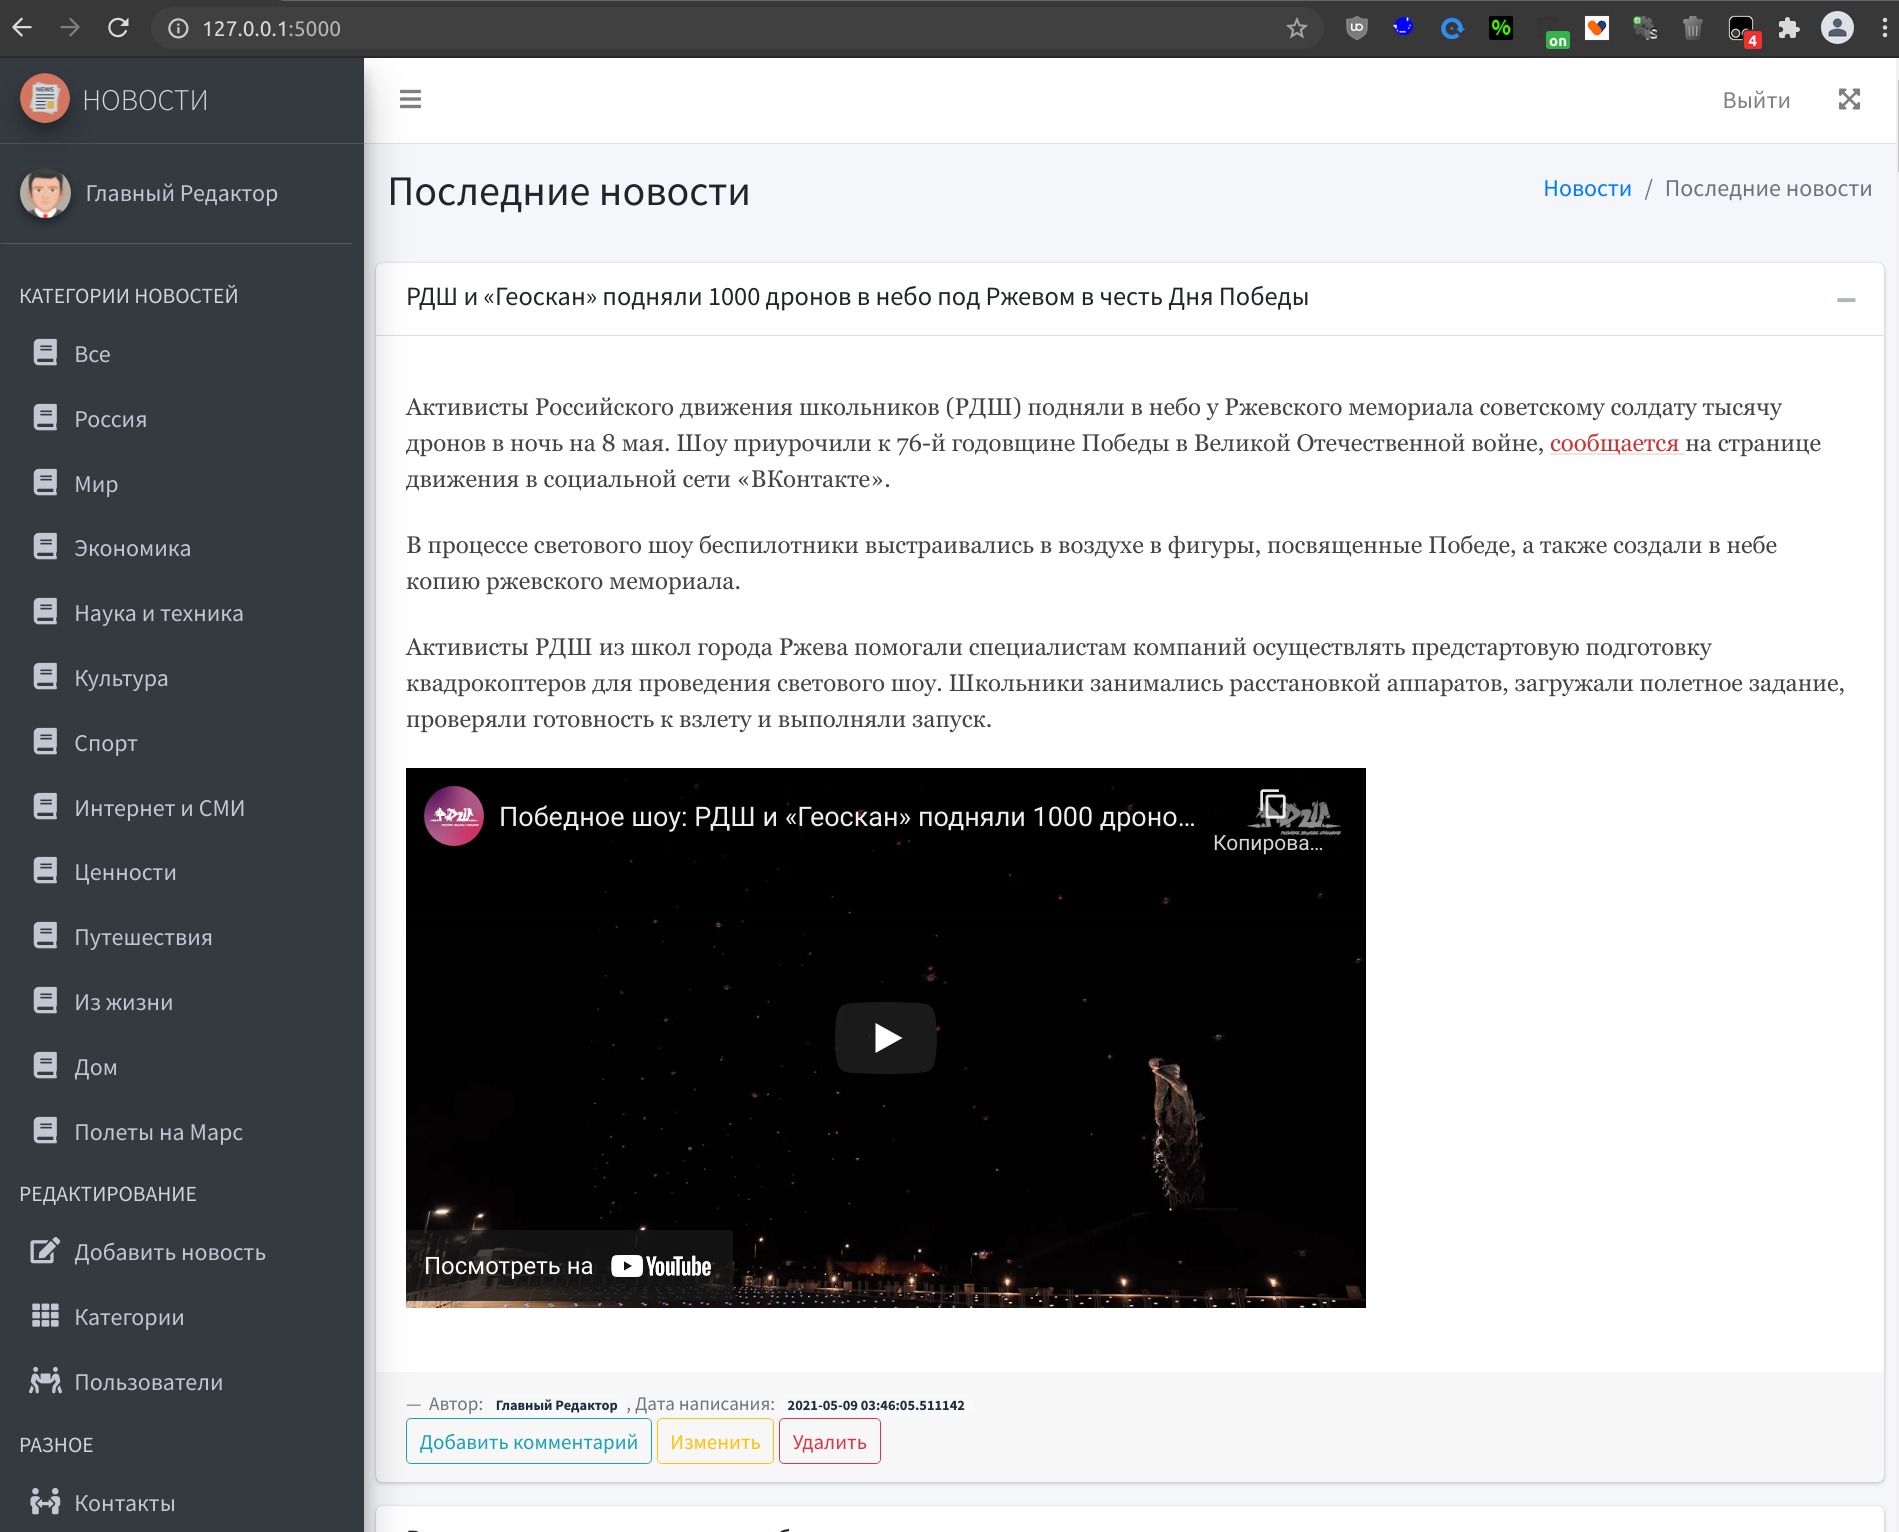Viewport: 1899px width, 1532px height.
Task: Click the Изменить button
Action: coord(715,1442)
